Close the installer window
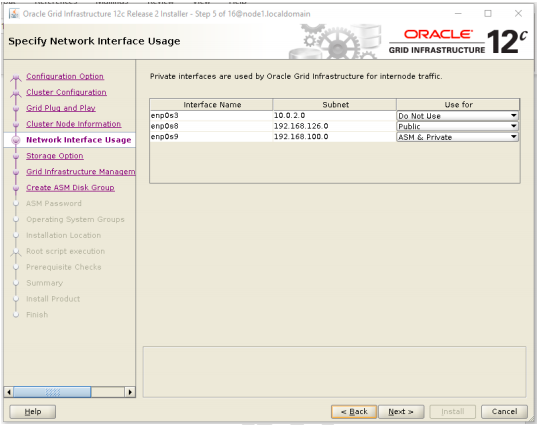538x425 pixels. pos(518,13)
